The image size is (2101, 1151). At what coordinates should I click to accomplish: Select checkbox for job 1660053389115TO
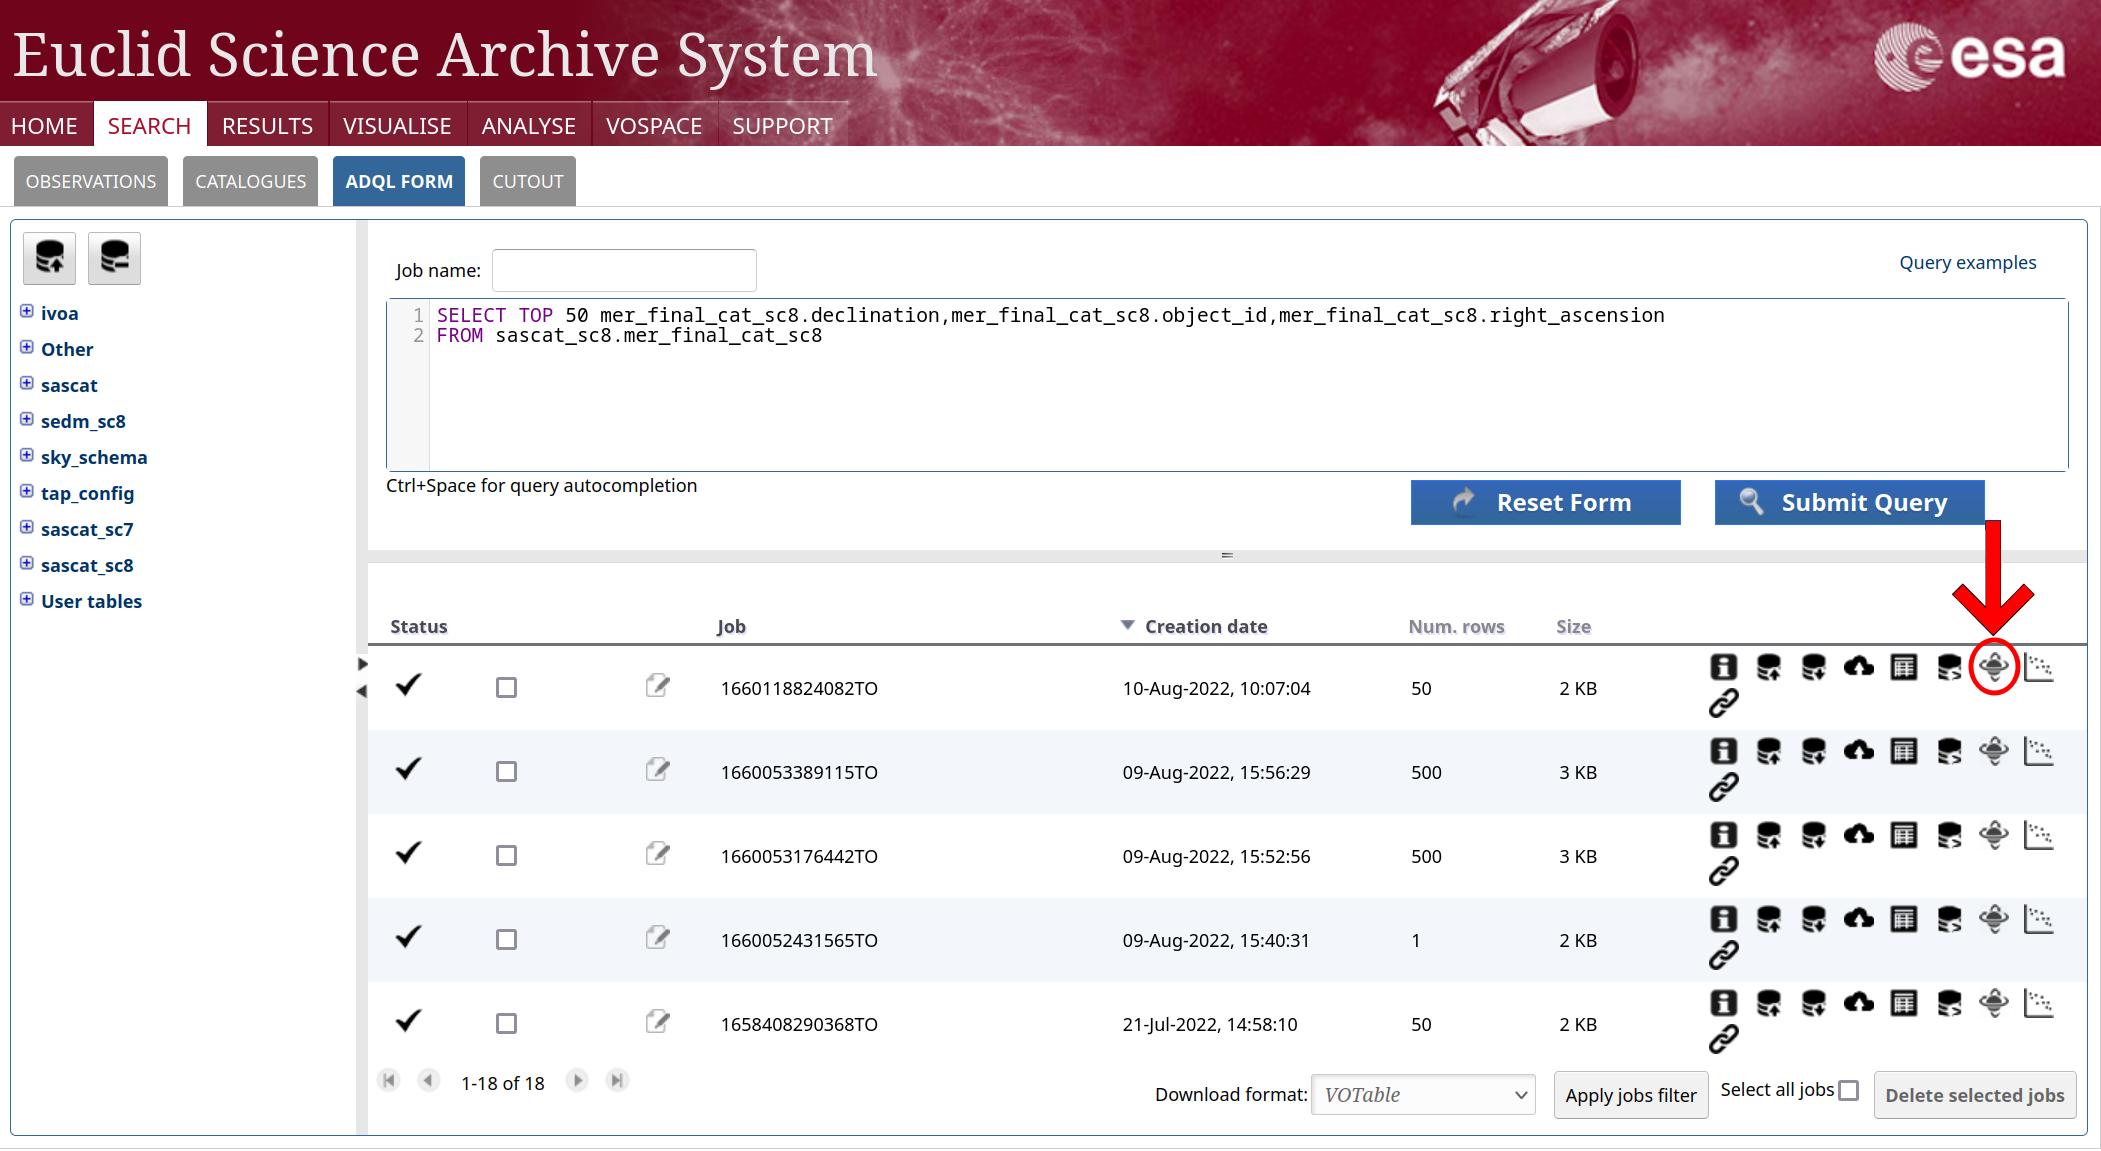pos(506,772)
